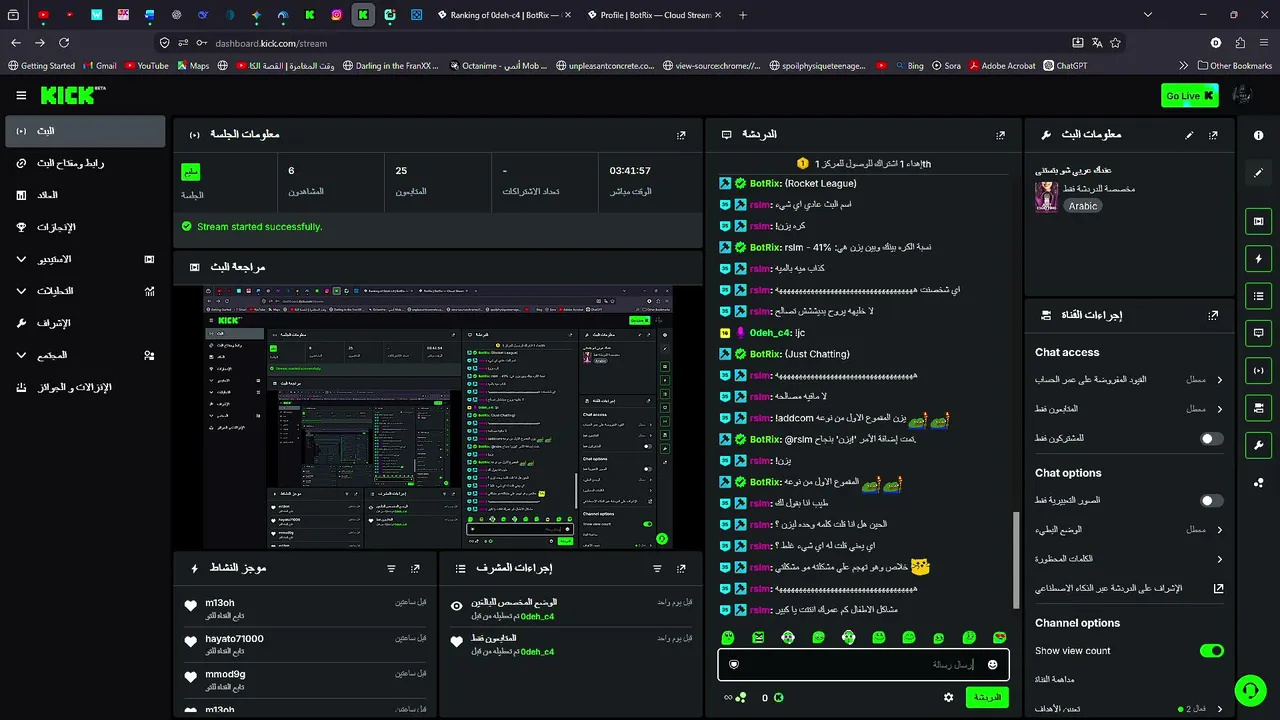Open the hamburger menu beside the Kick logo

tap(21, 95)
